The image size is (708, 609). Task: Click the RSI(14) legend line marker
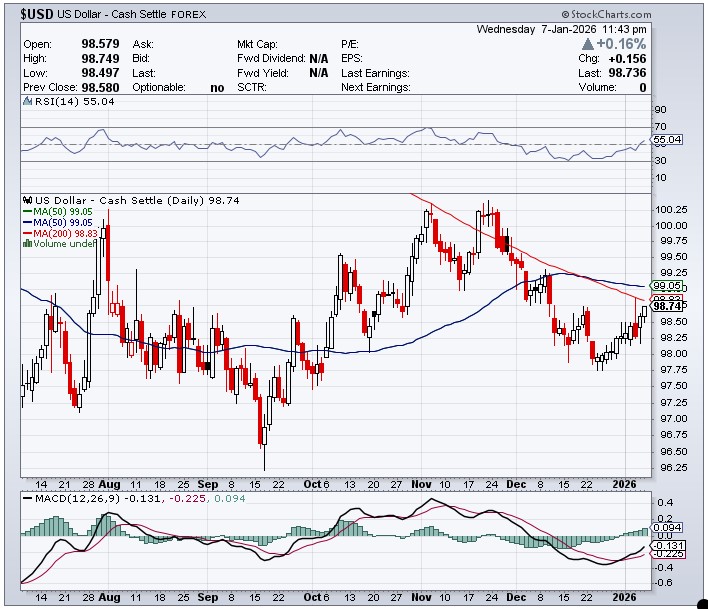point(28,102)
